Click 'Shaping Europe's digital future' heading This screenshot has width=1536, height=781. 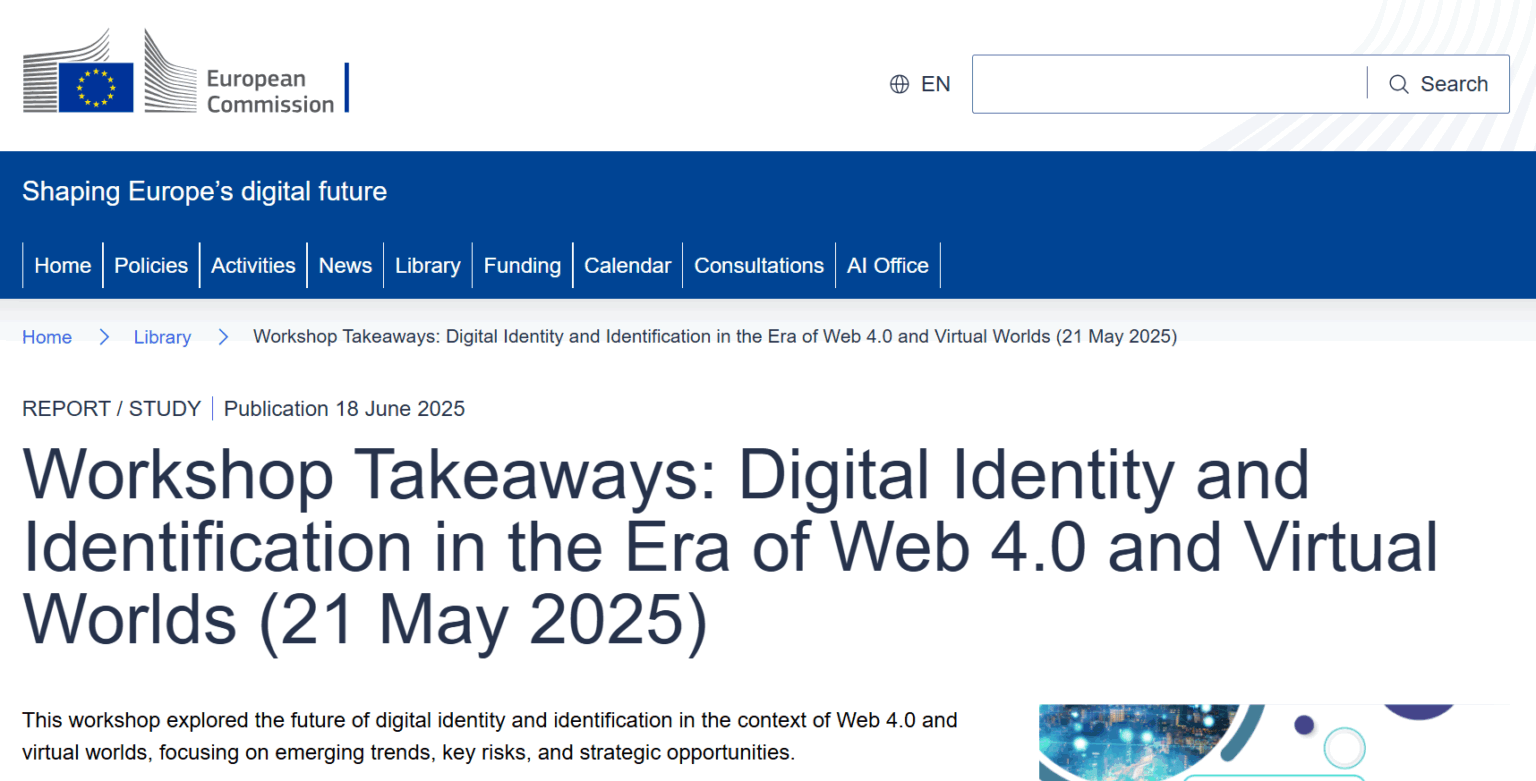[x=204, y=191]
